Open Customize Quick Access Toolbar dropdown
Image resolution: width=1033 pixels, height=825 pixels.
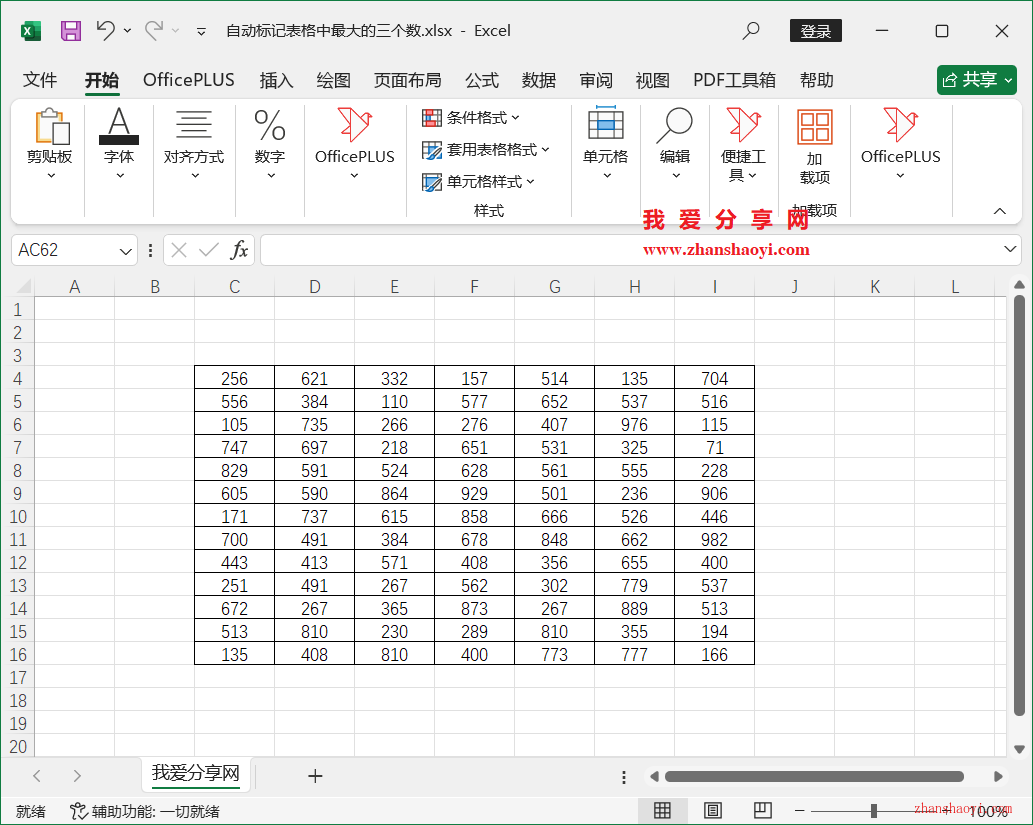click(202, 31)
